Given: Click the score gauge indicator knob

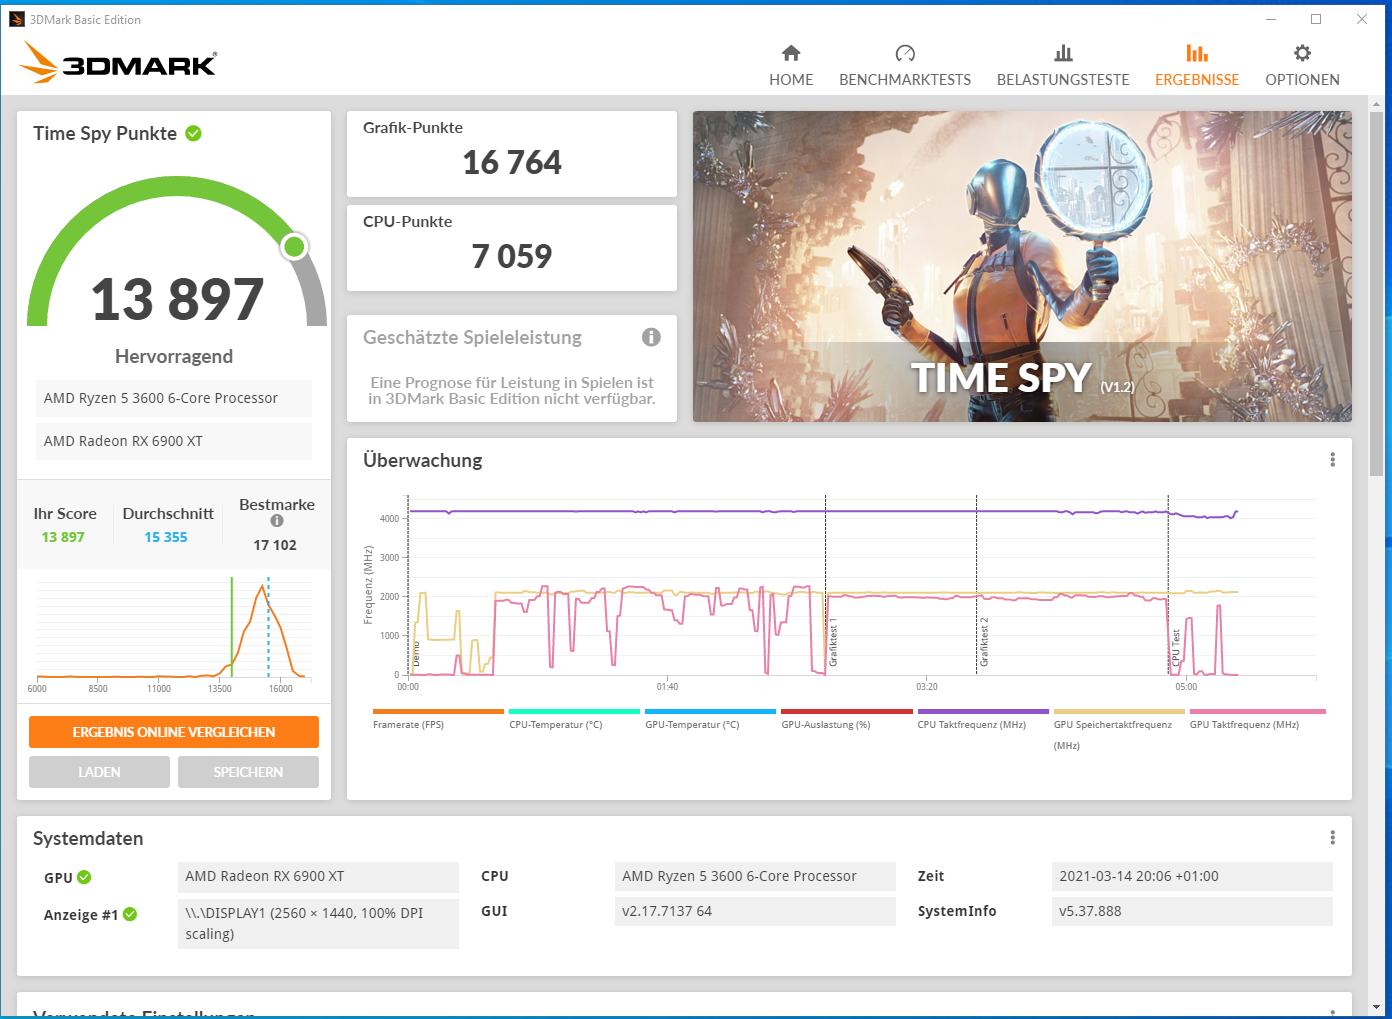Looking at the screenshot, I should (x=294, y=246).
